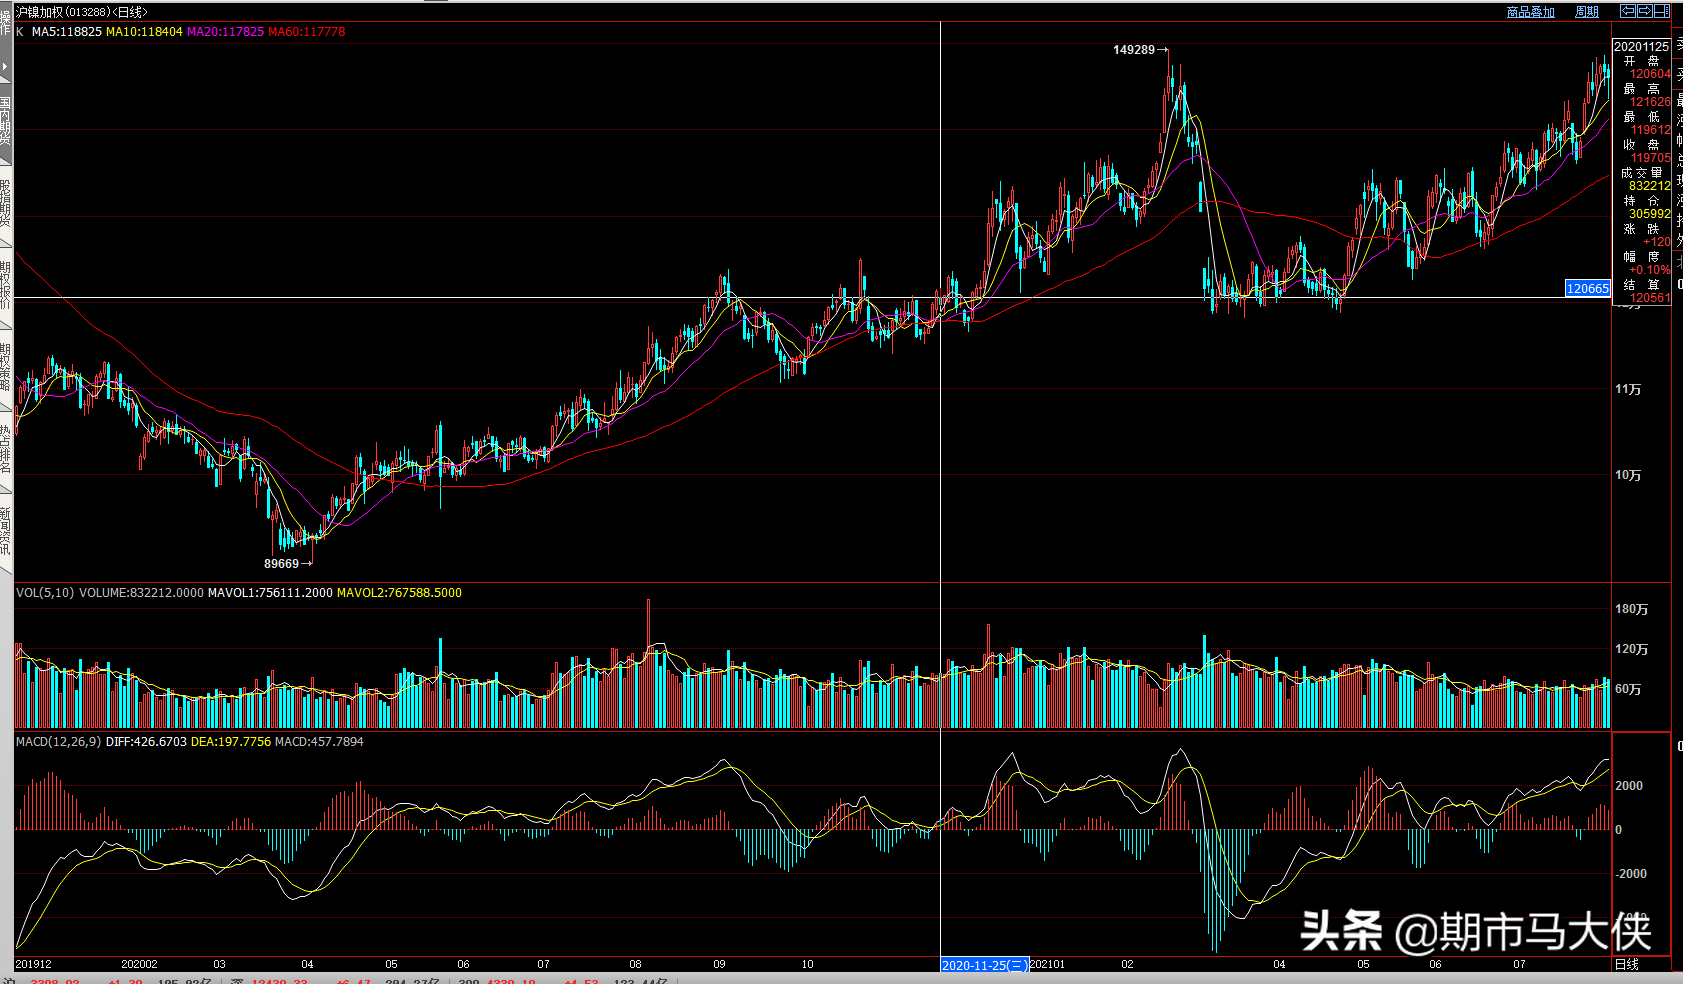Switch to the 股指期货 sidebar tab
Screen dimensions: 1683x984
(x=6, y=204)
